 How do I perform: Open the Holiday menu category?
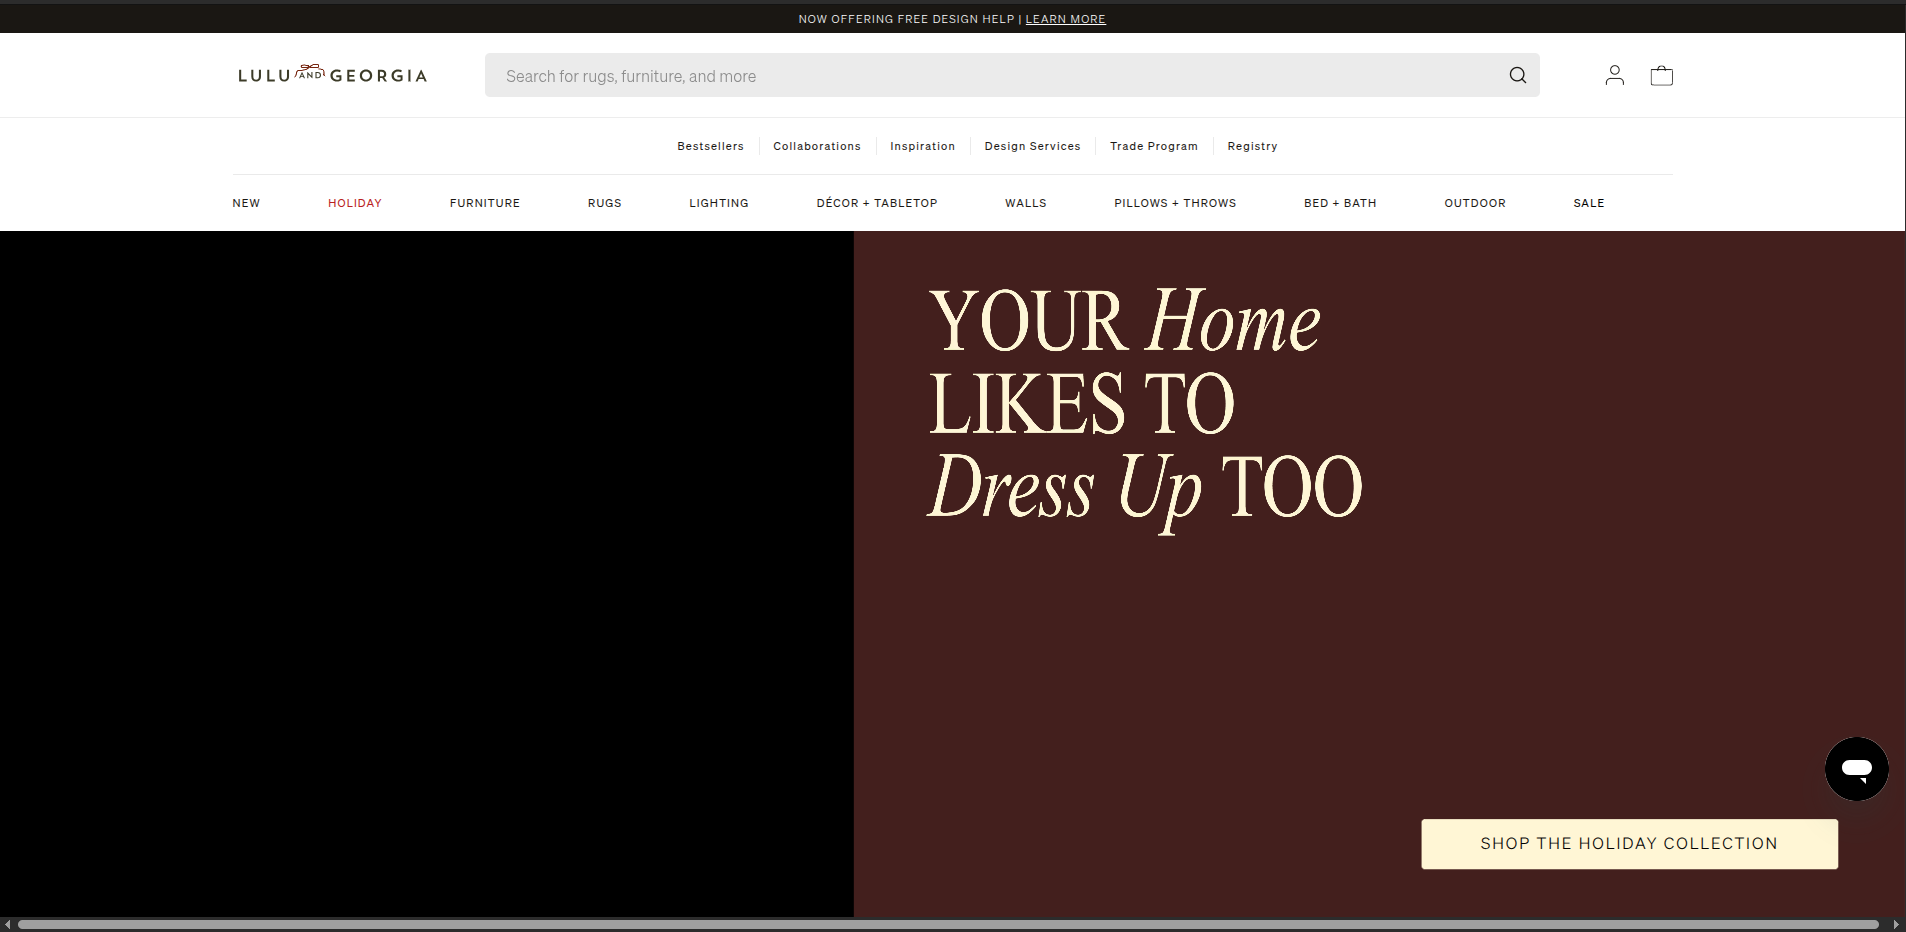[355, 203]
